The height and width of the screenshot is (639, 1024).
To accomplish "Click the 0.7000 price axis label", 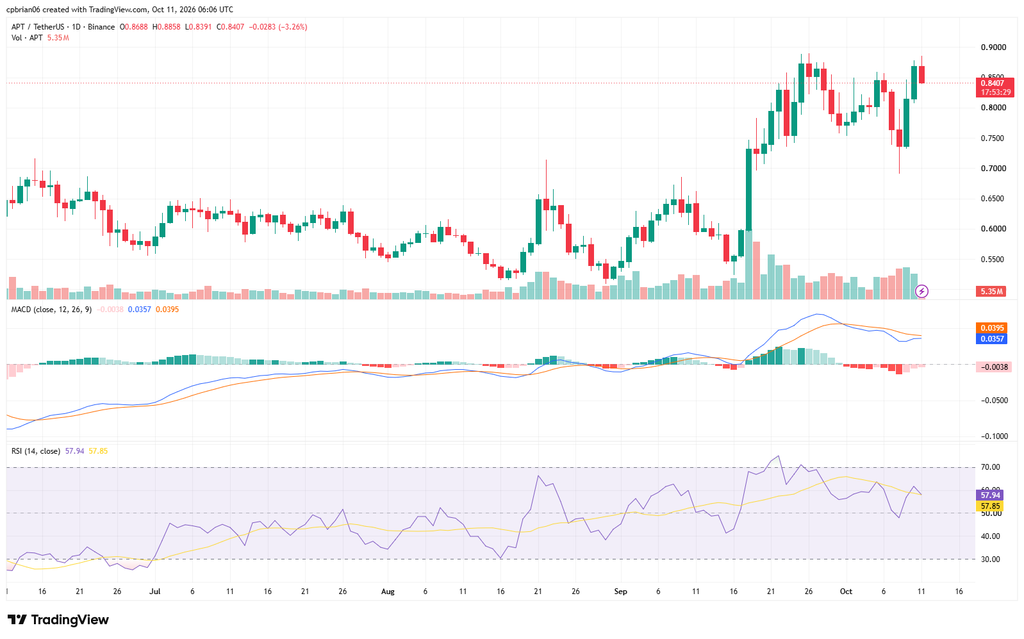I will pos(993,169).
